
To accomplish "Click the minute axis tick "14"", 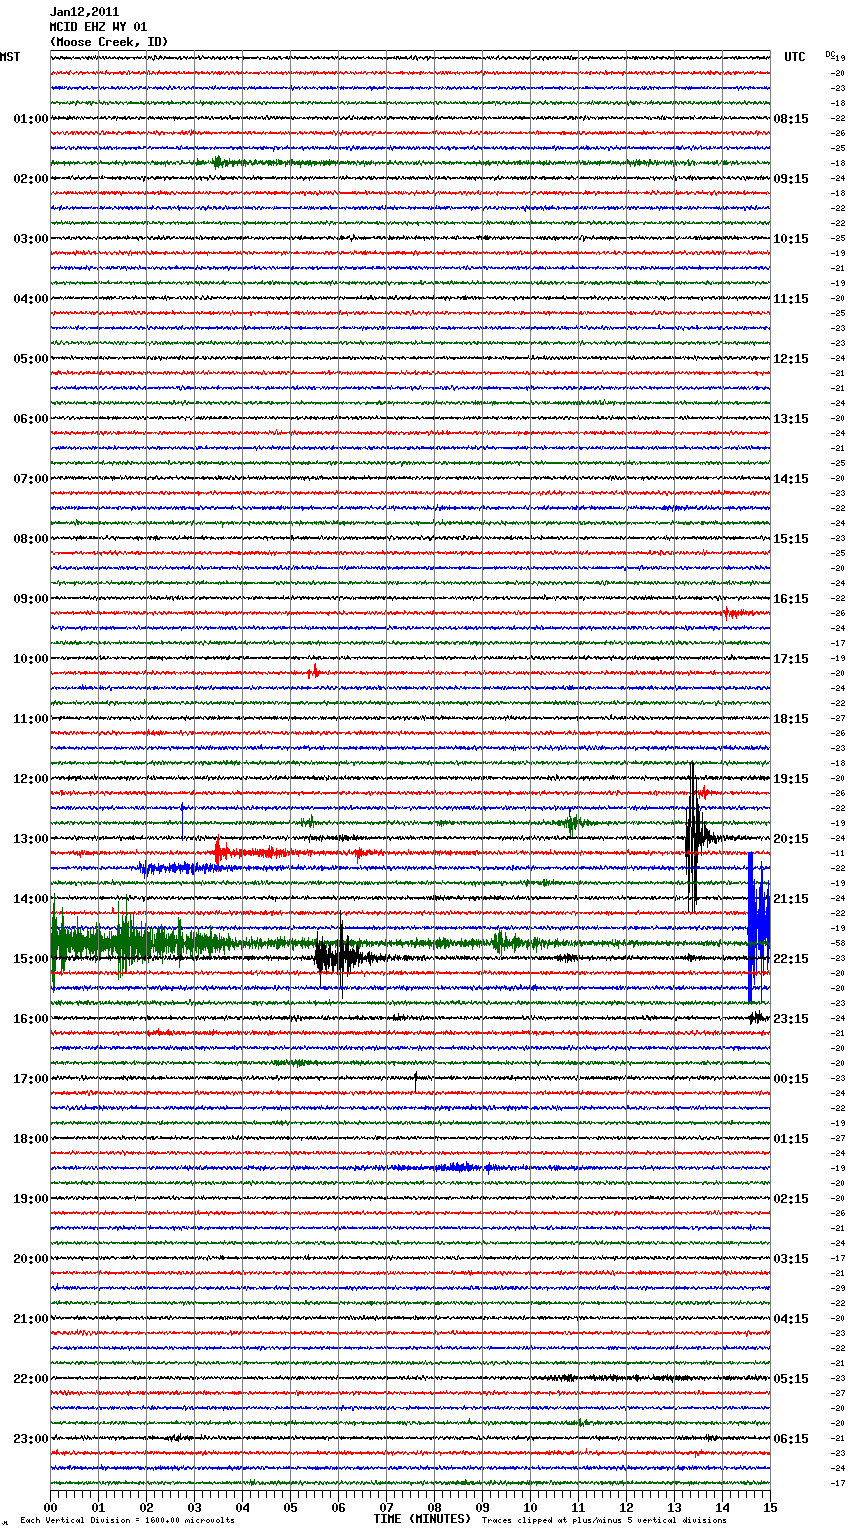I will pos(722,1507).
